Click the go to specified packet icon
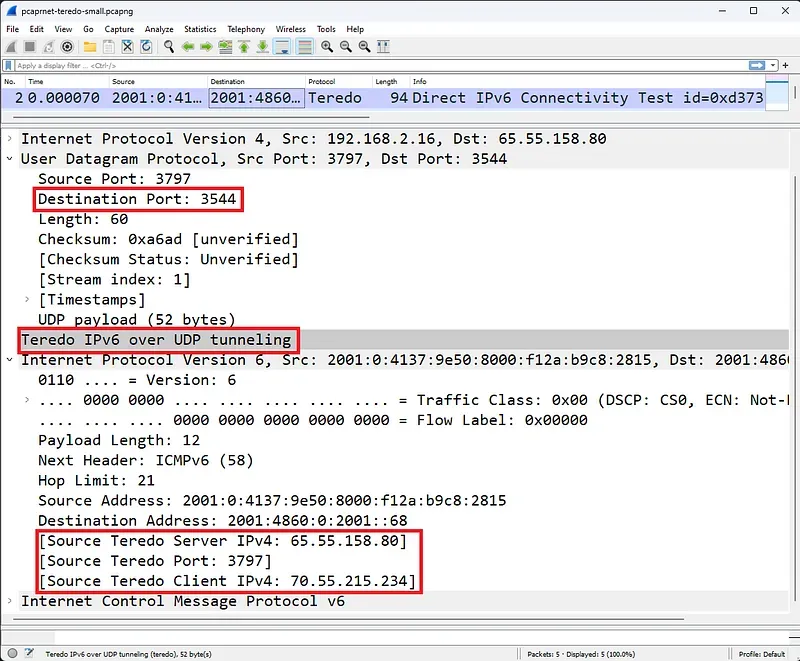 tap(225, 47)
